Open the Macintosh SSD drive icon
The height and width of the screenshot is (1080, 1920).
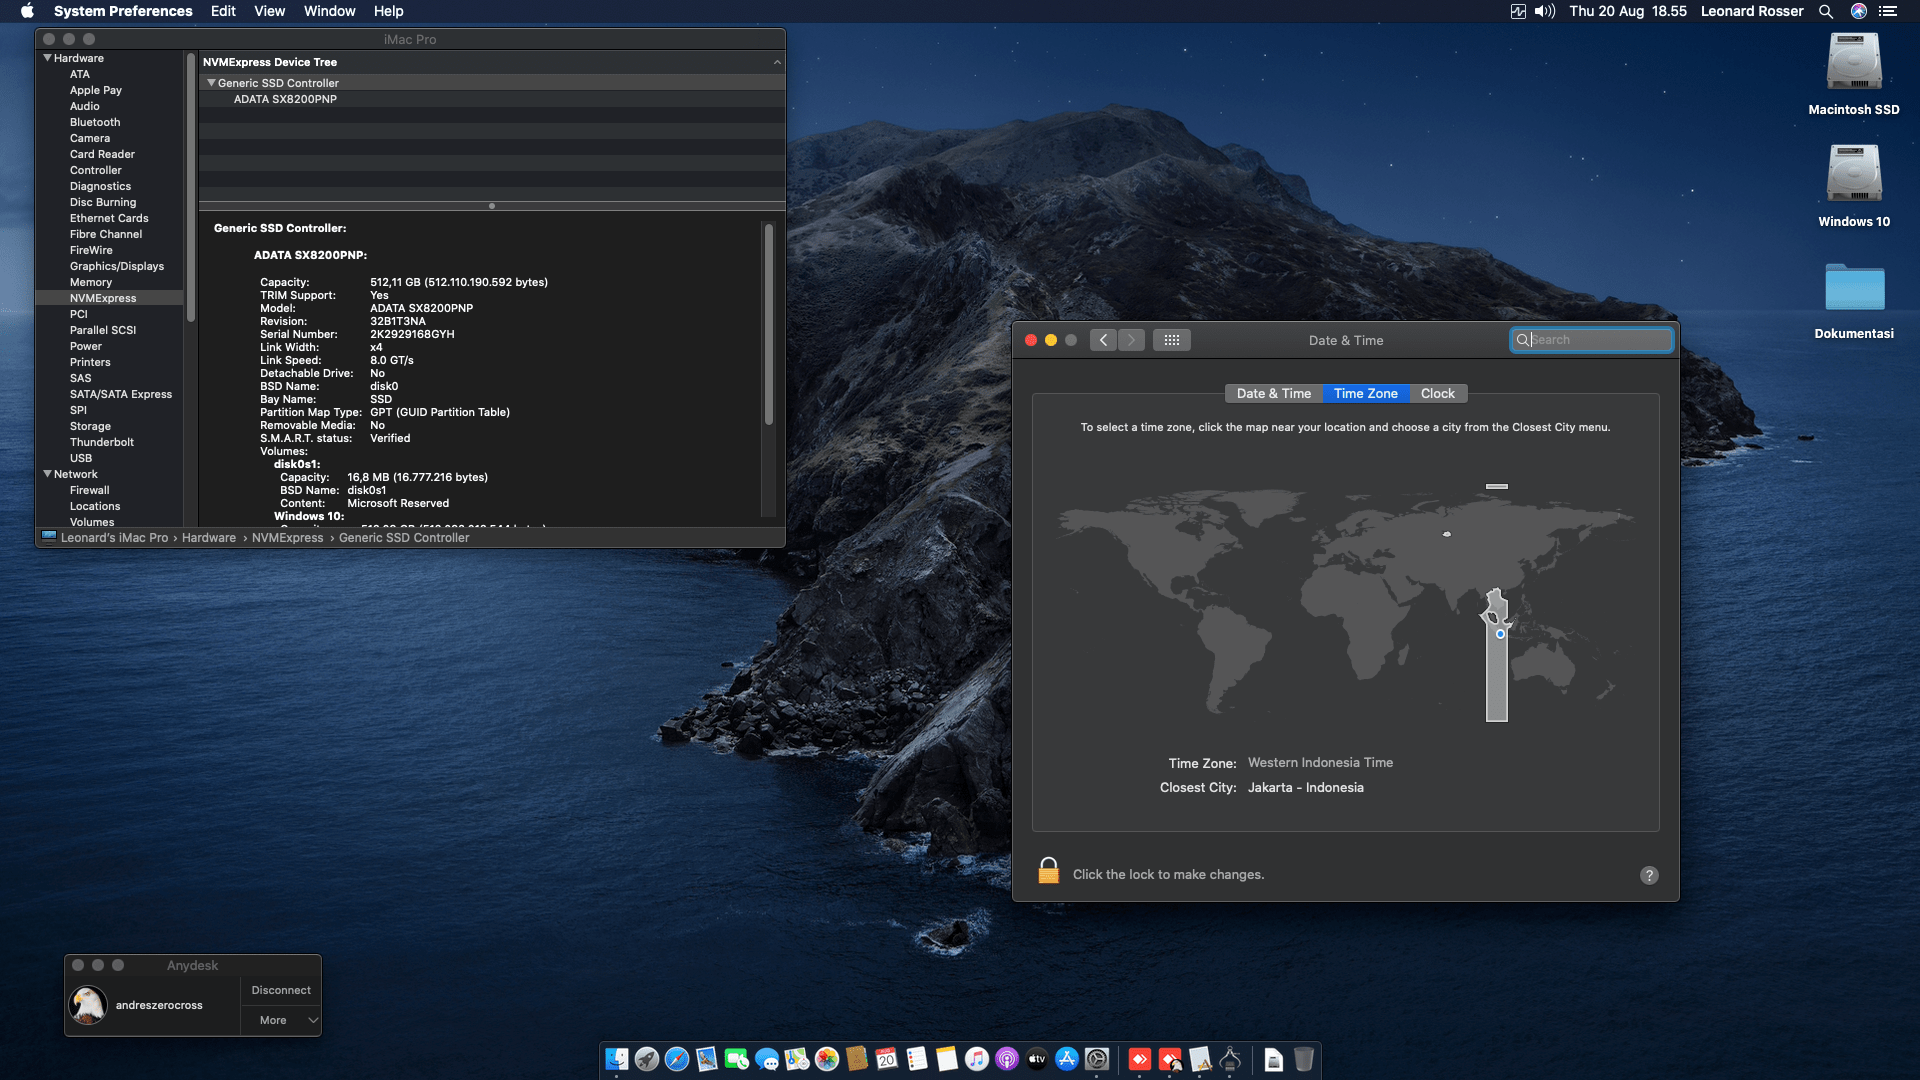(1853, 64)
